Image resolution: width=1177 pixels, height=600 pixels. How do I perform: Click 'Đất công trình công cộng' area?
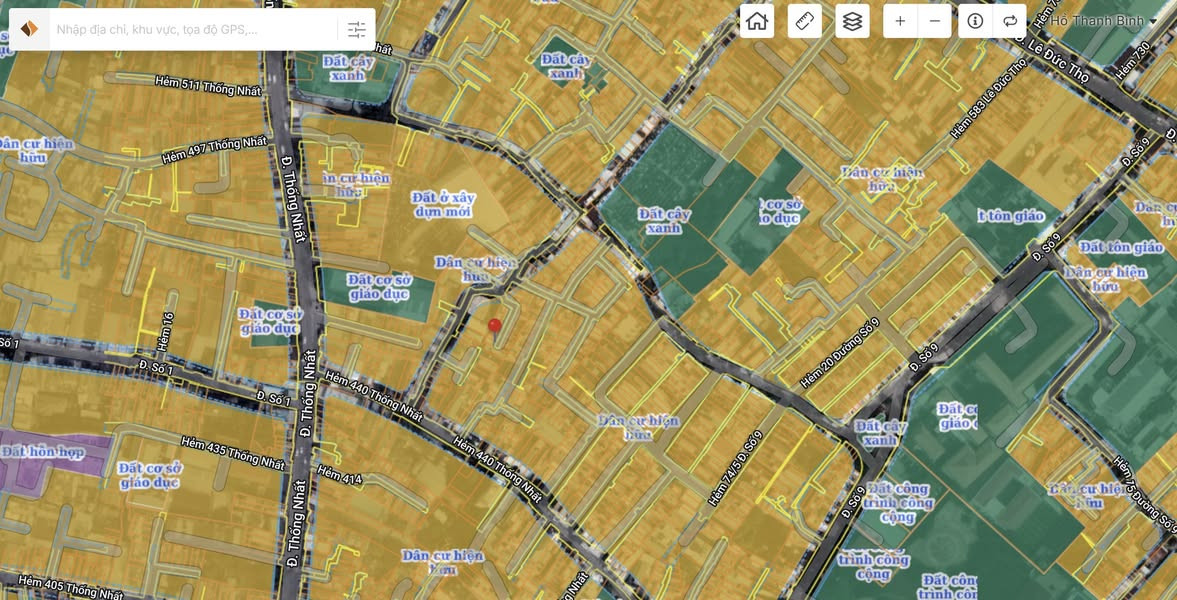tap(898, 502)
